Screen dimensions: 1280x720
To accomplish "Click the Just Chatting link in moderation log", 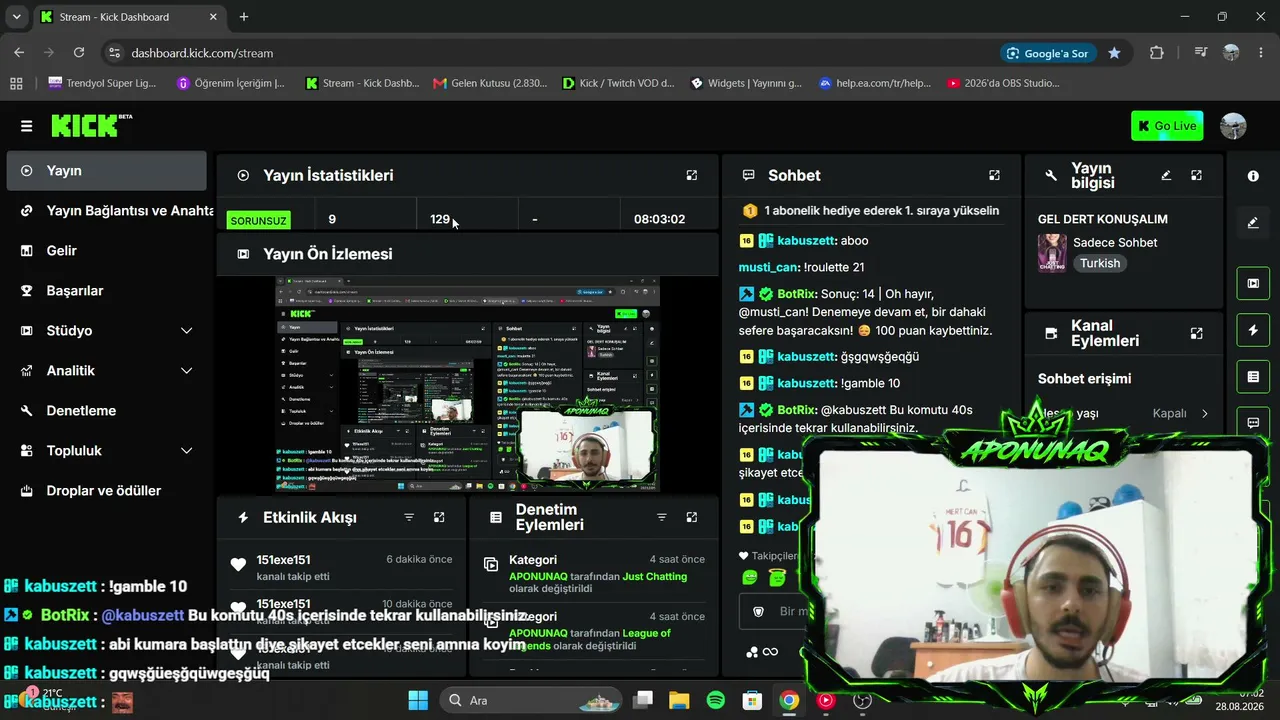I will pos(655,576).
